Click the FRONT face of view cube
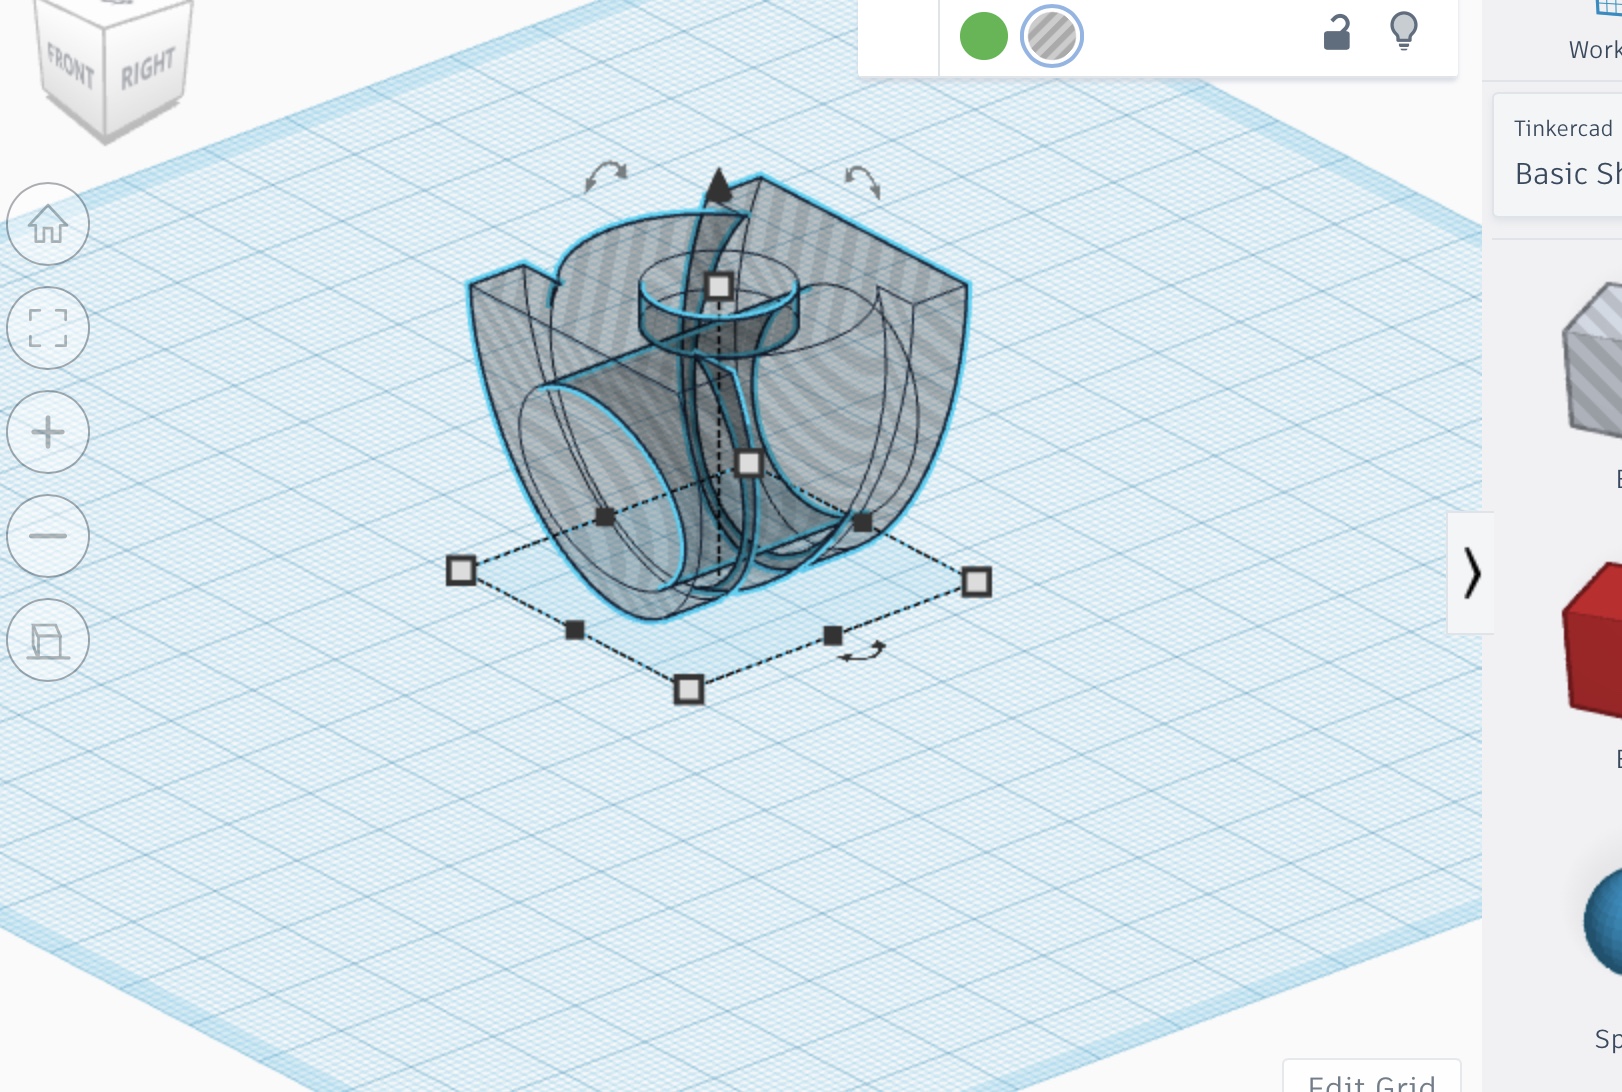Screen dimensions: 1622x1092 (70, 68)
